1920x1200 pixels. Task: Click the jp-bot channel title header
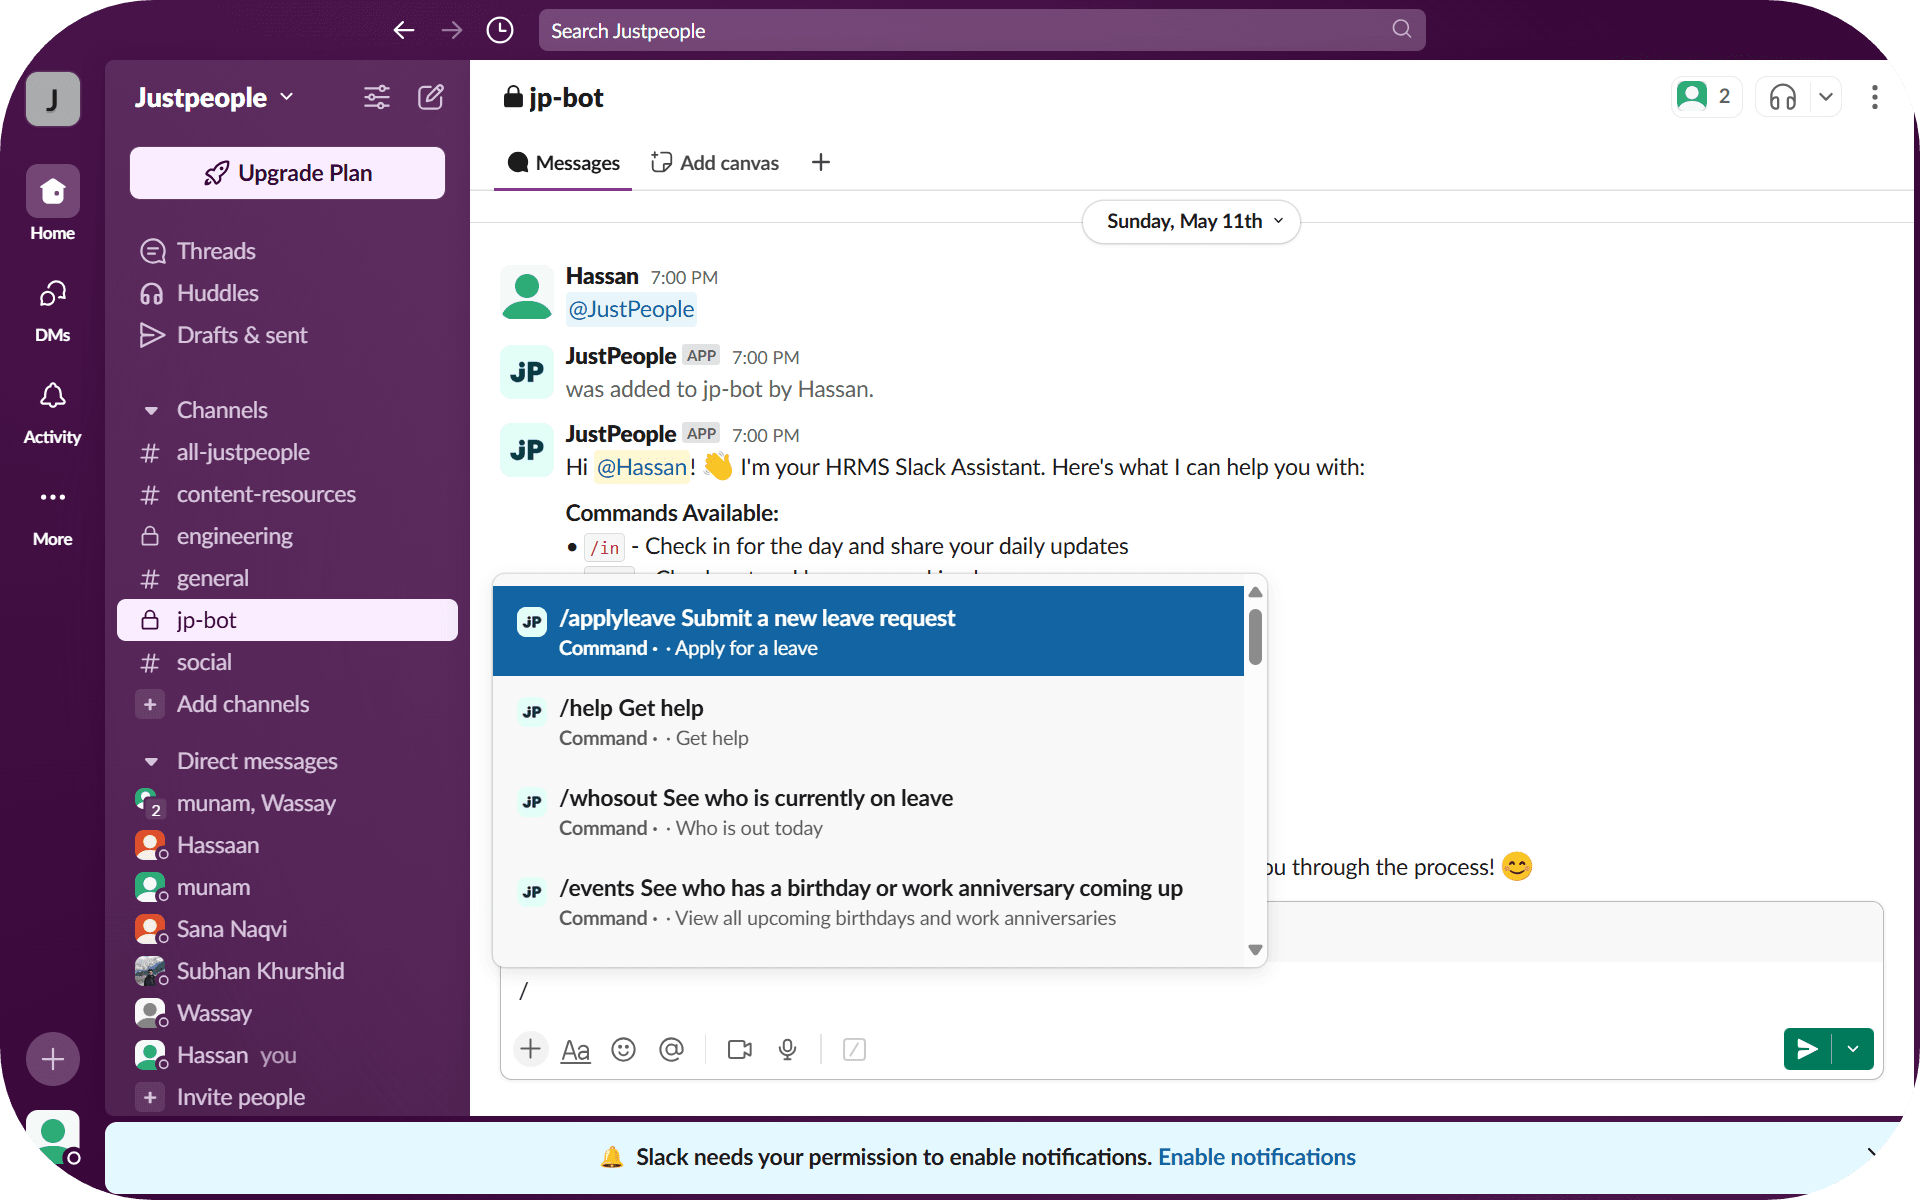coord(554,97)
